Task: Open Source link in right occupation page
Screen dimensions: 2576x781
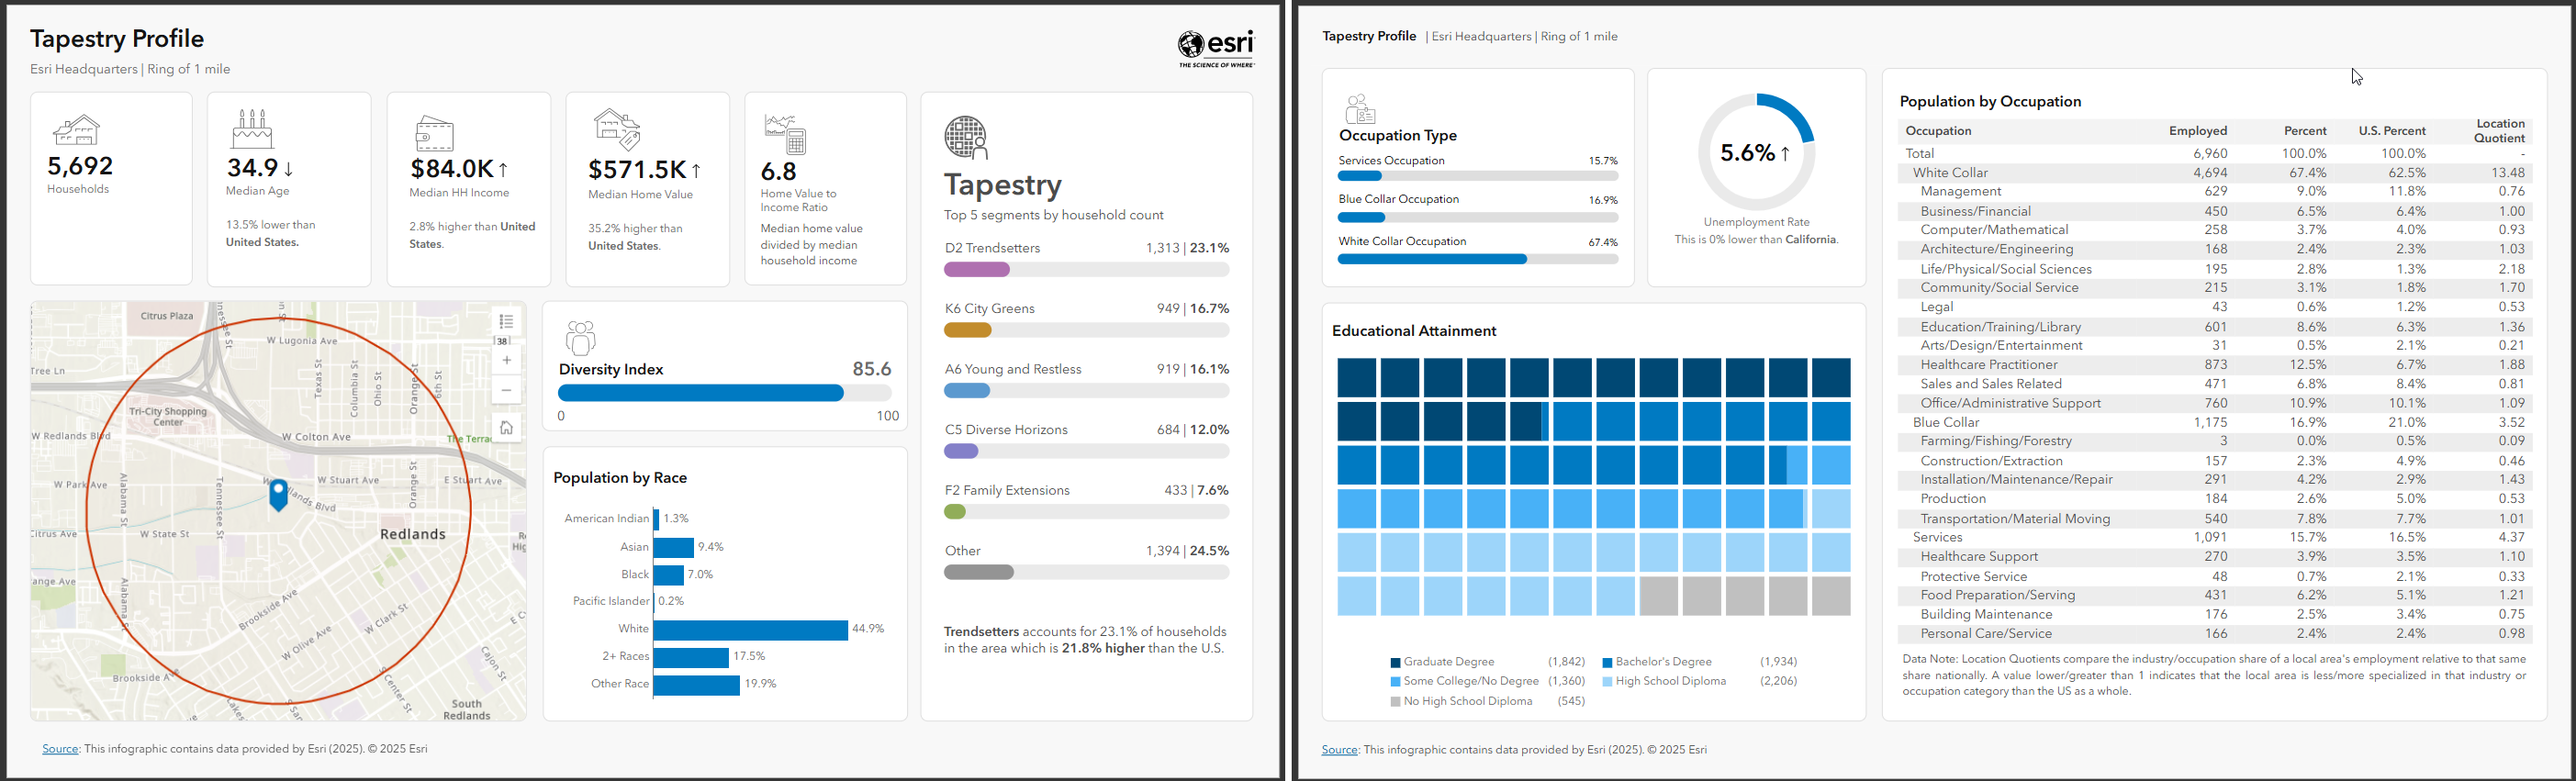Action: tap(1340, 750)
